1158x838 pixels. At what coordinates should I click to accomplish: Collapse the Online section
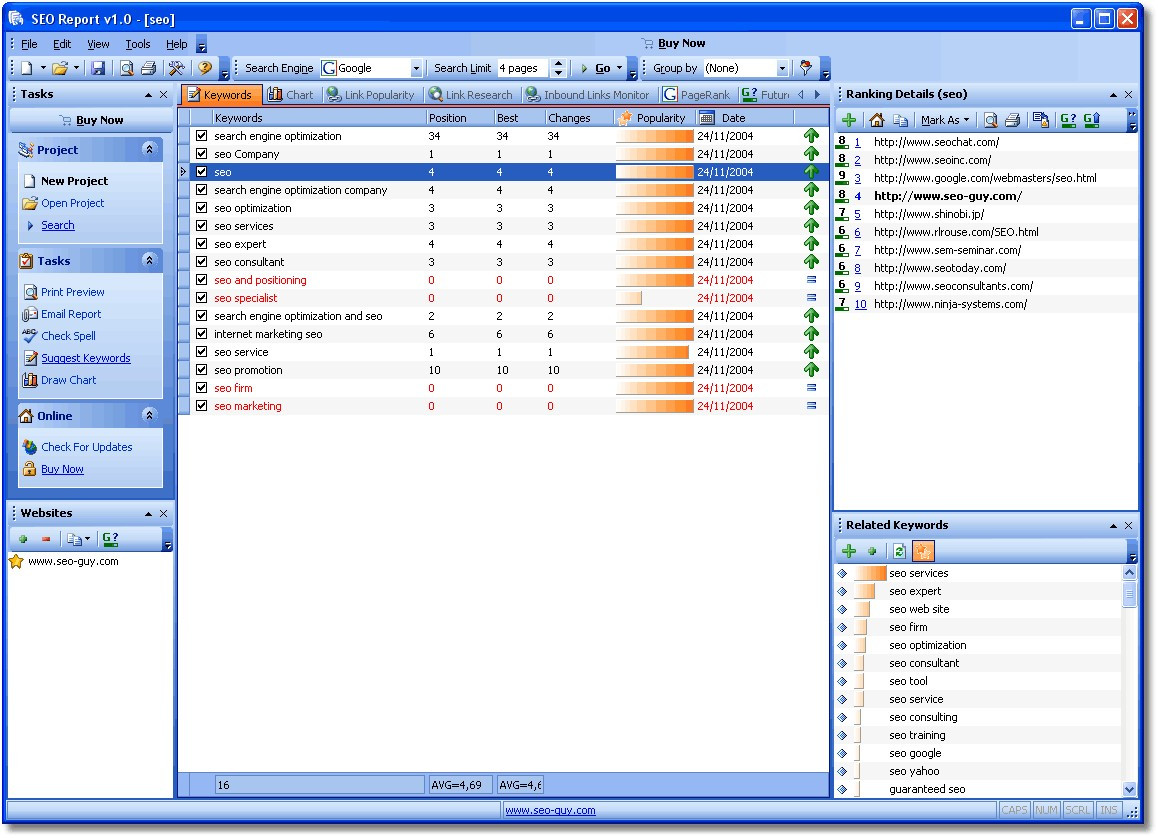click(x=149, y=415)
